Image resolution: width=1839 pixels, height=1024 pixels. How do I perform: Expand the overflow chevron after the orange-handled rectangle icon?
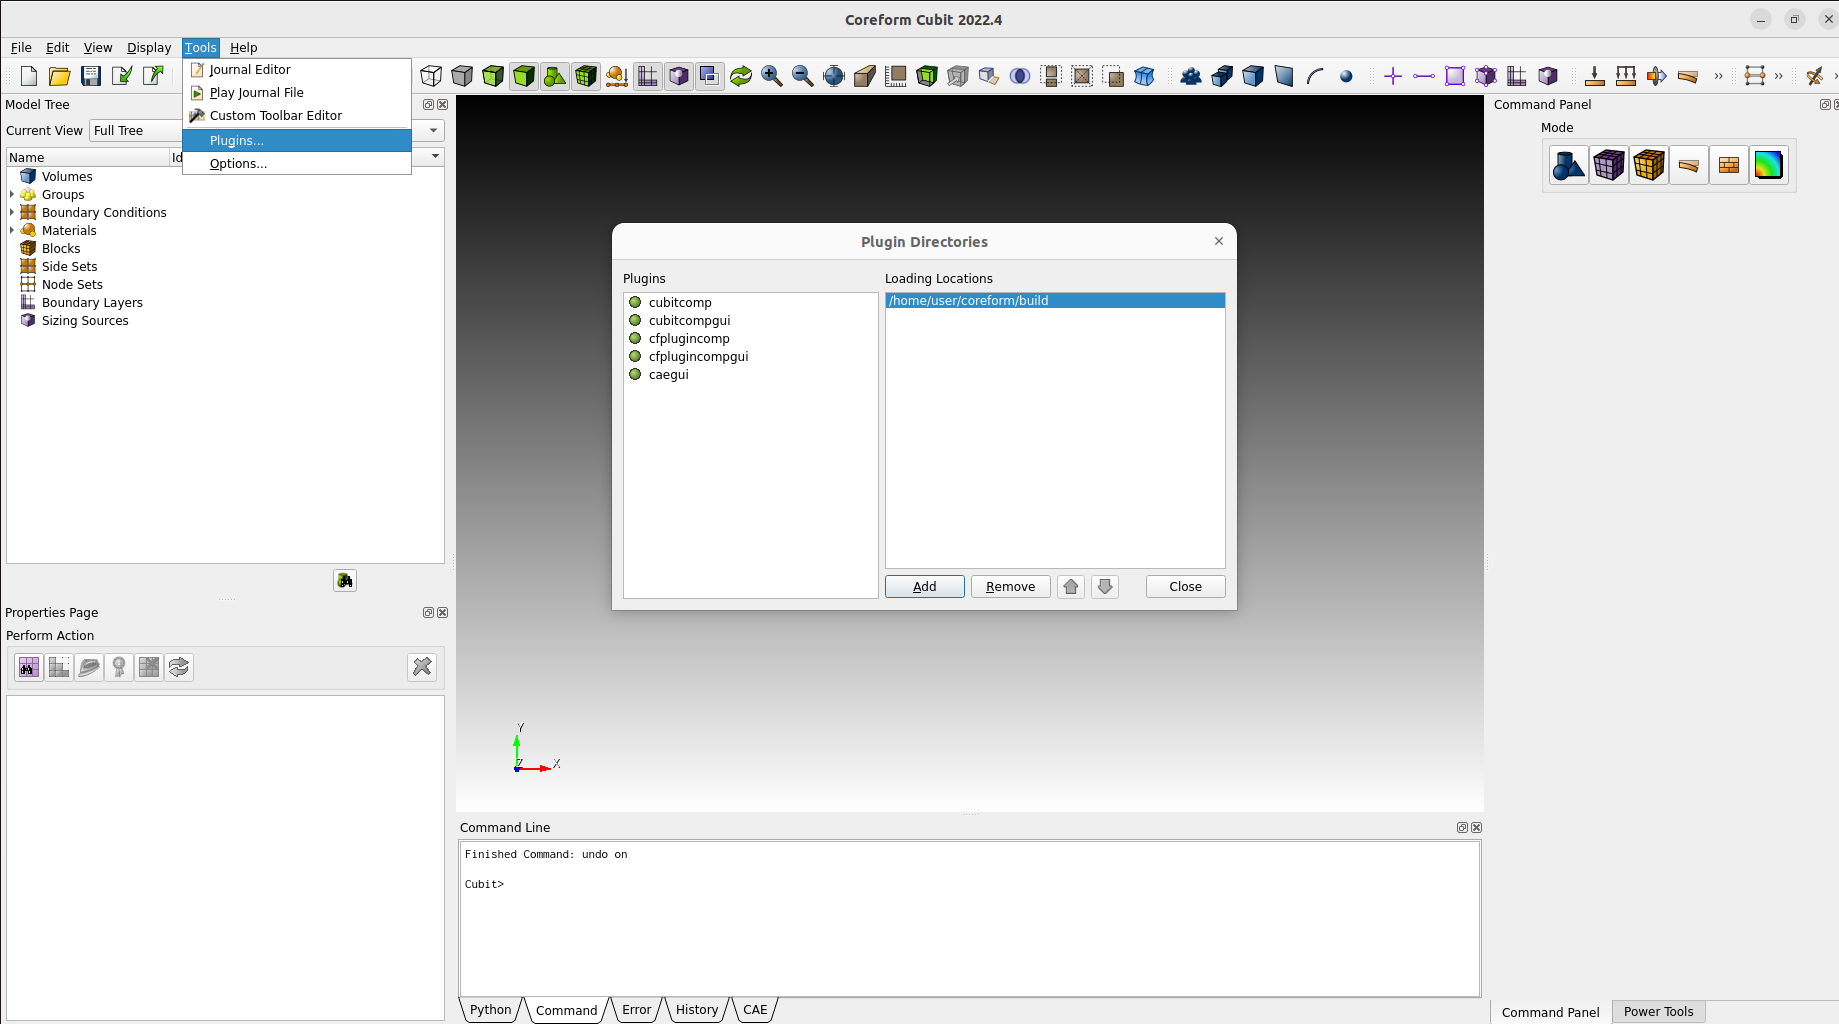[1779, 76]
